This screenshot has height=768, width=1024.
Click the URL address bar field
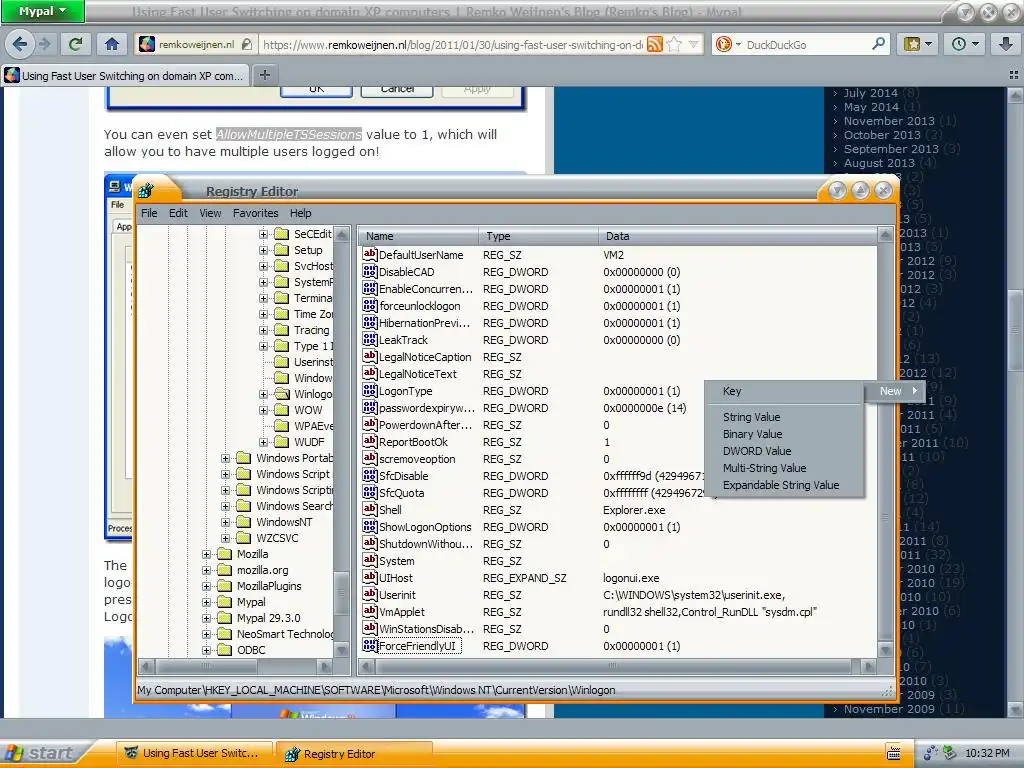(x=452, y=44)
